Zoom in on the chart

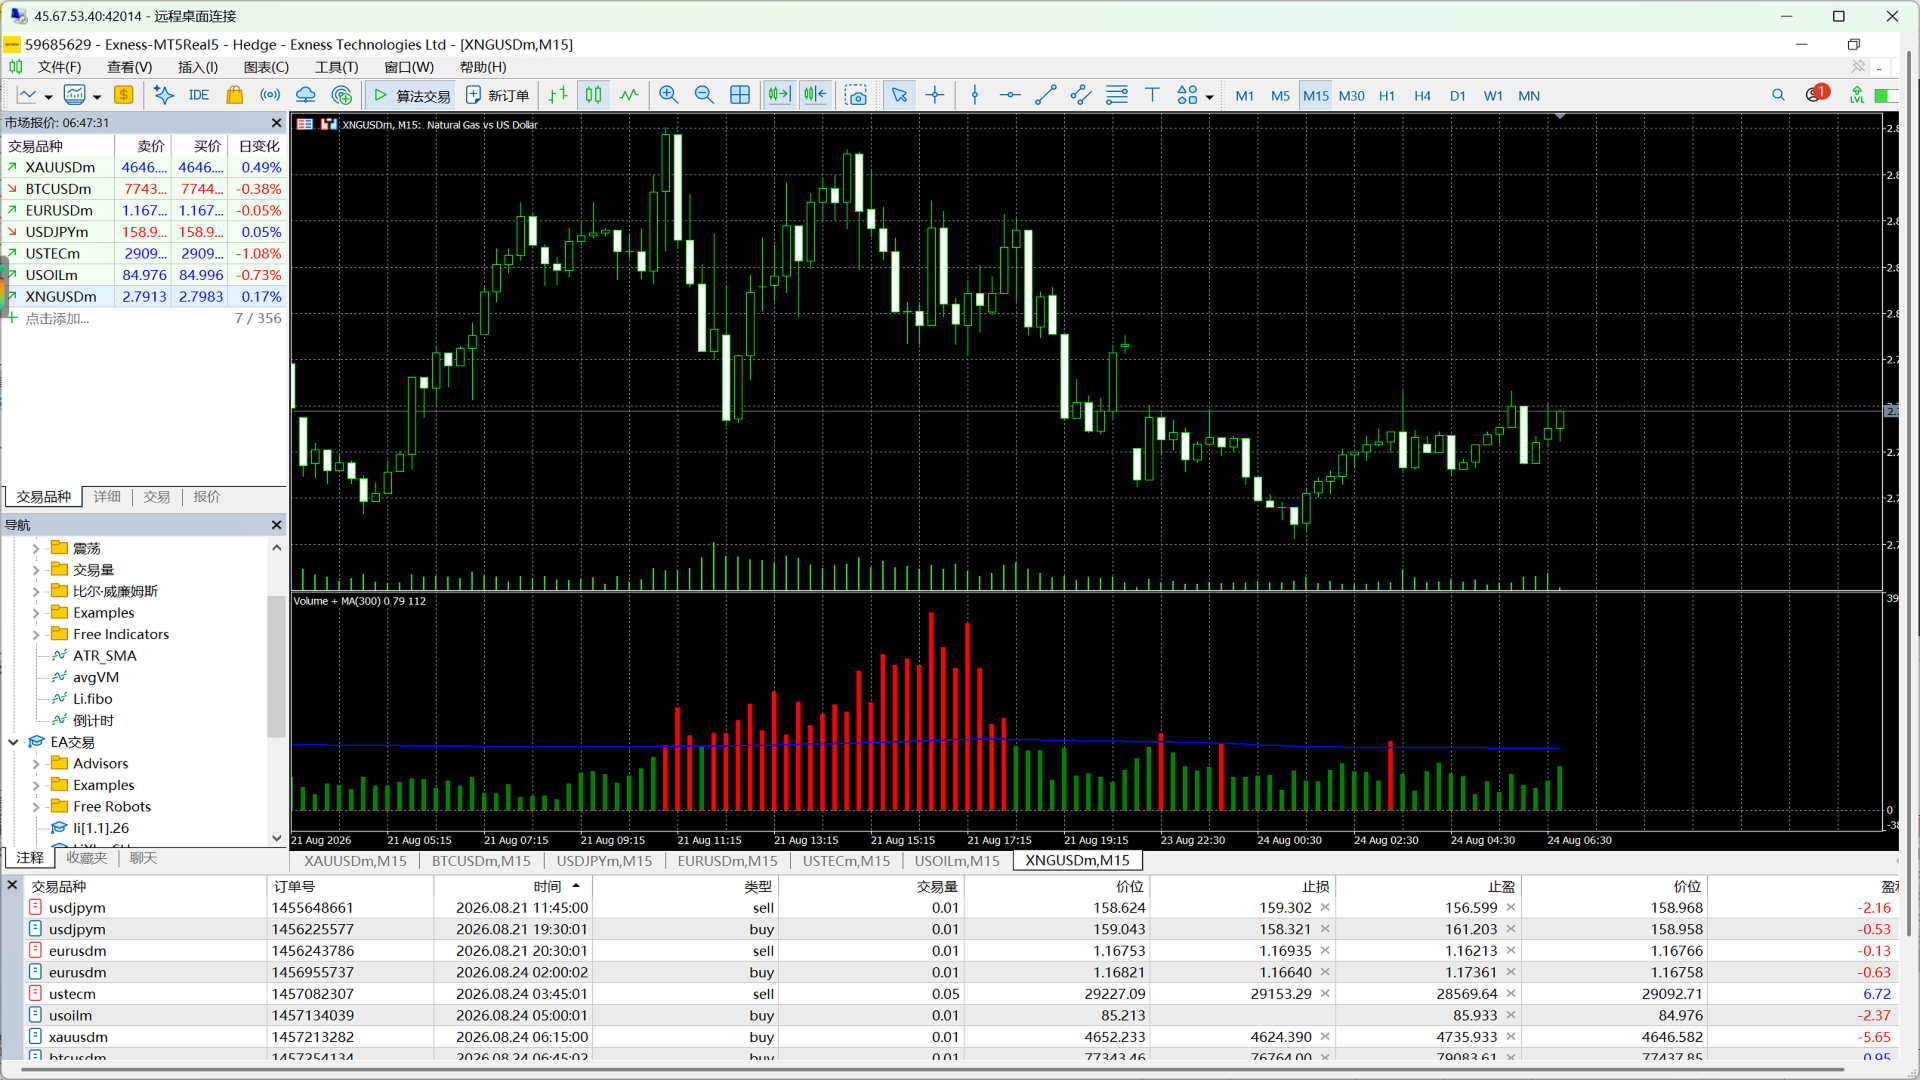(669, 96)
